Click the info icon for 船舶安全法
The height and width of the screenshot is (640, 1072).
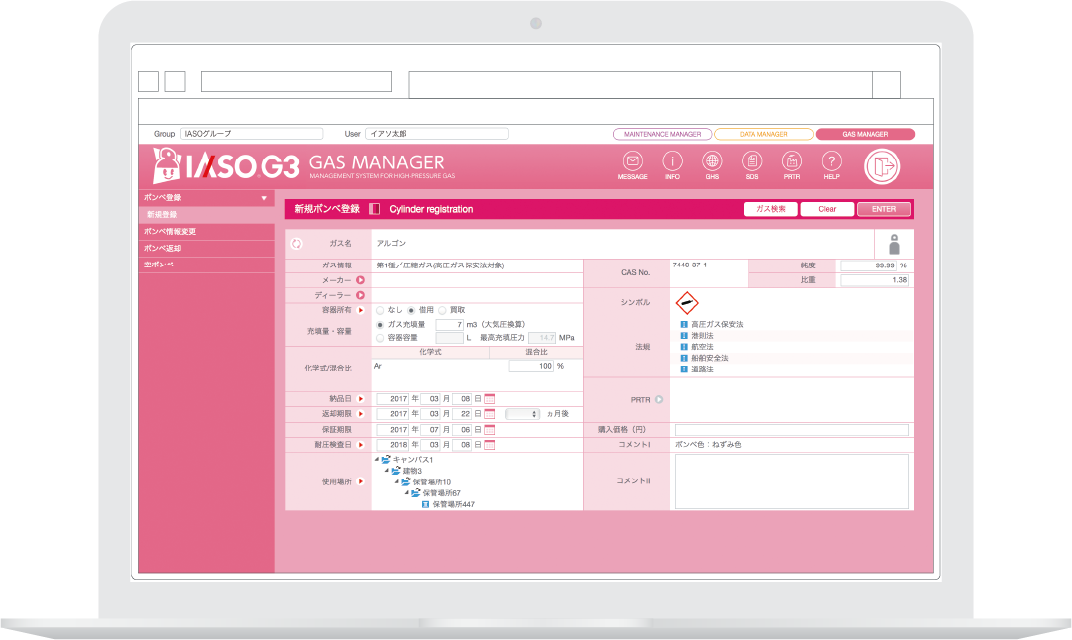[x=684, y=358]
